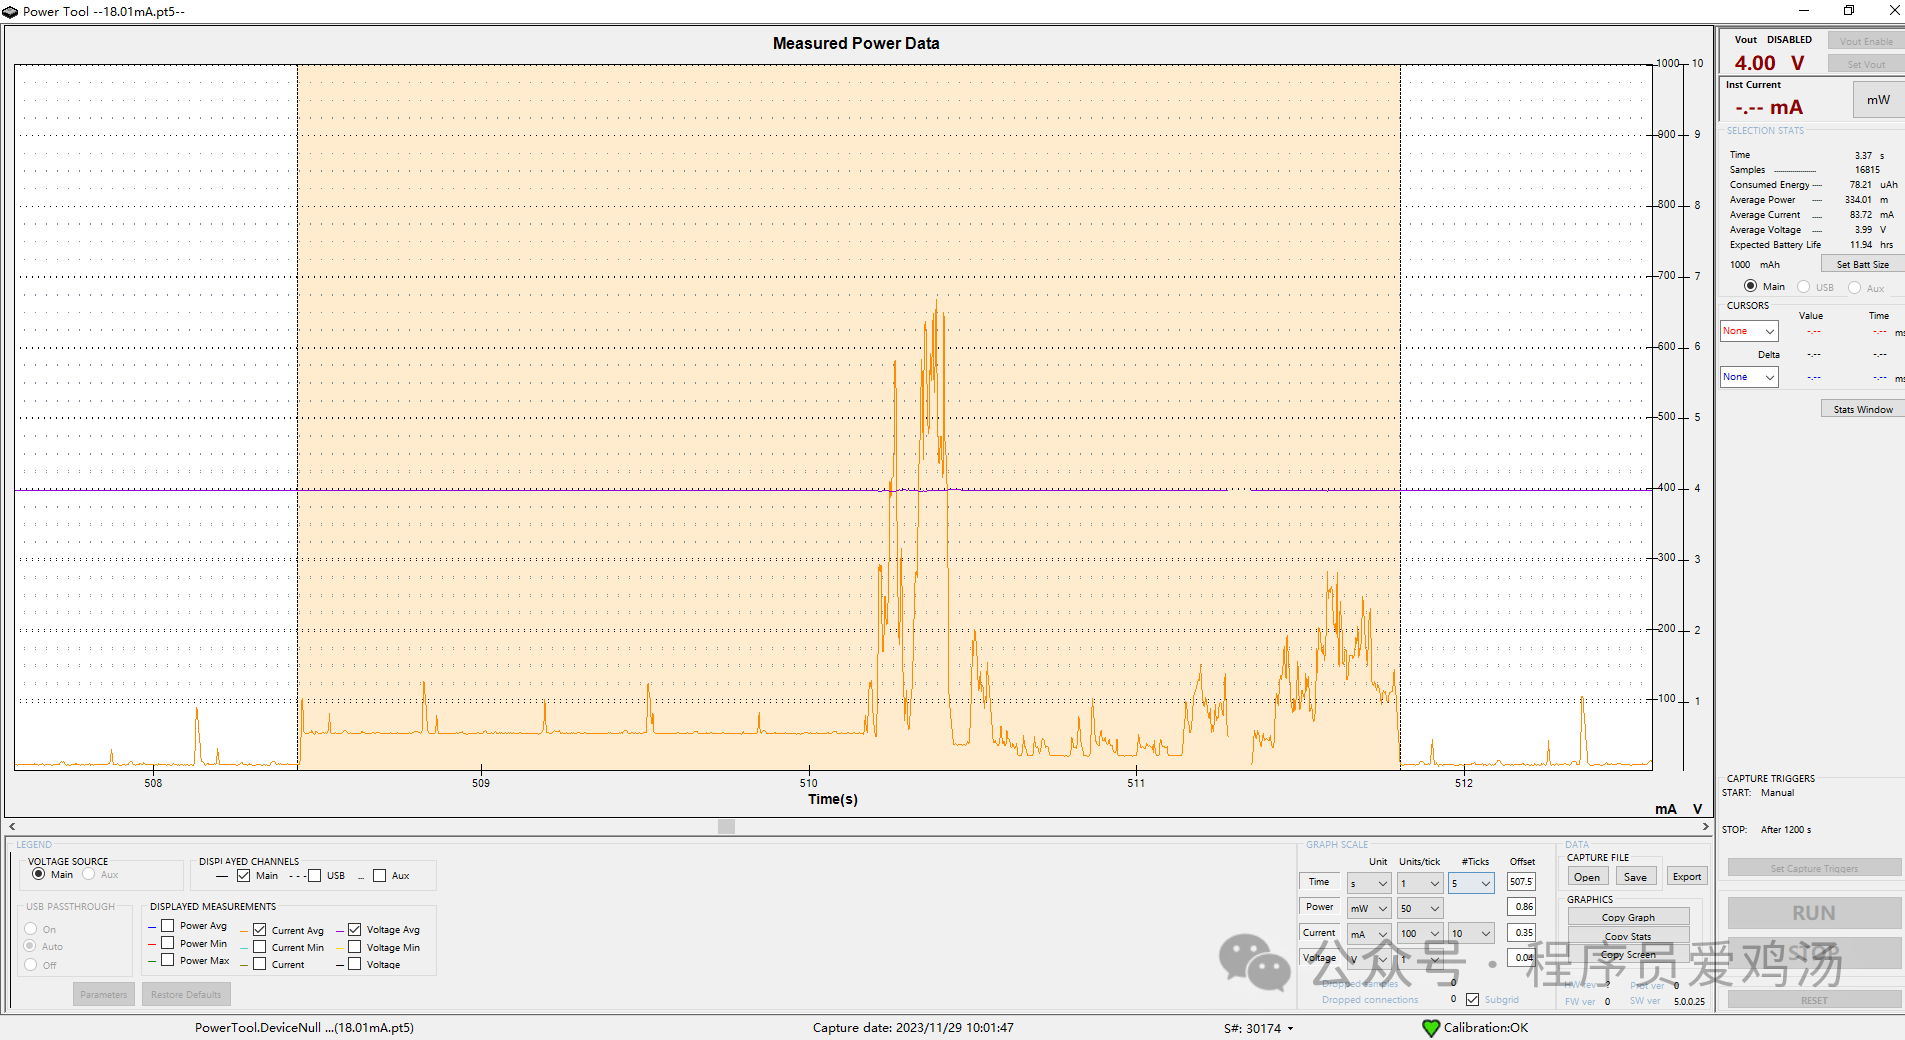Screen dimensions: 1905x1040
Task: Enable Power Min measurement checkbox
Action: (x=168, y=943)
